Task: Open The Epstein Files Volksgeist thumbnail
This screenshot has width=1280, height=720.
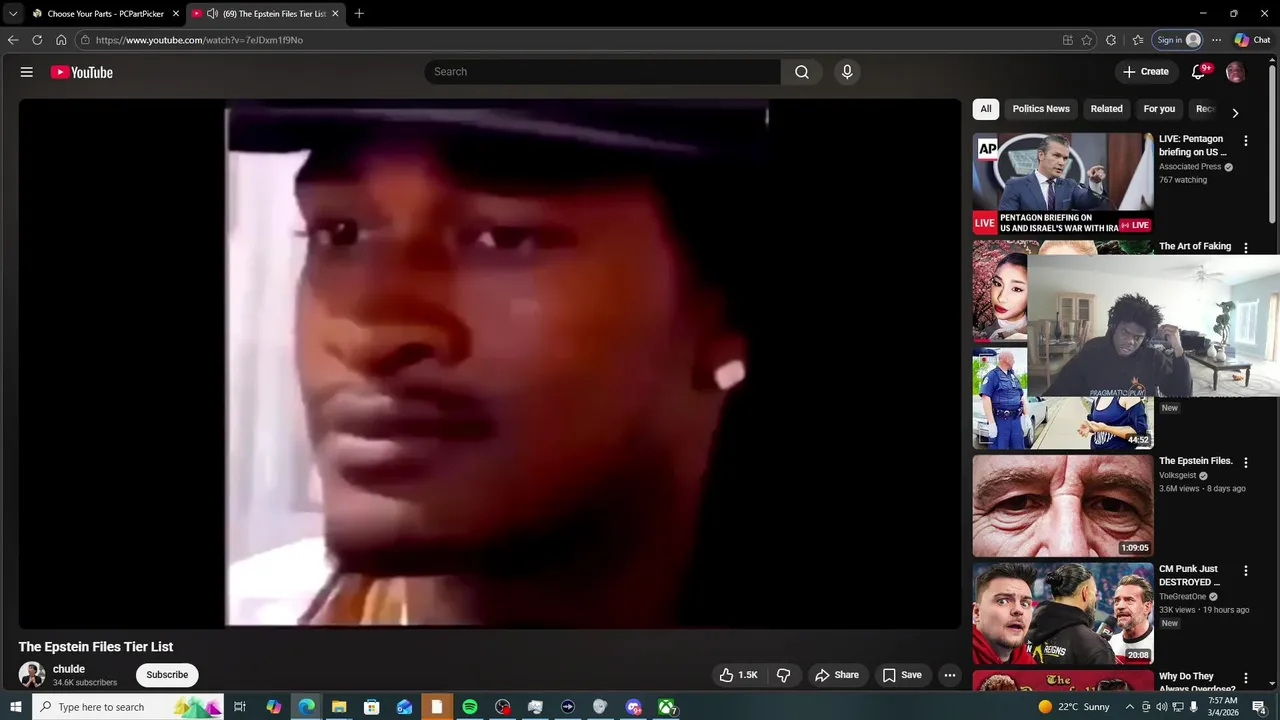Action: [x=1063, y=506]
